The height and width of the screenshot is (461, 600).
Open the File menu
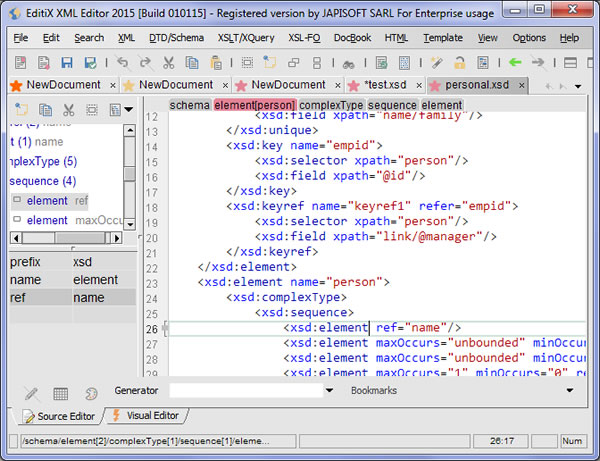point(21,38)
